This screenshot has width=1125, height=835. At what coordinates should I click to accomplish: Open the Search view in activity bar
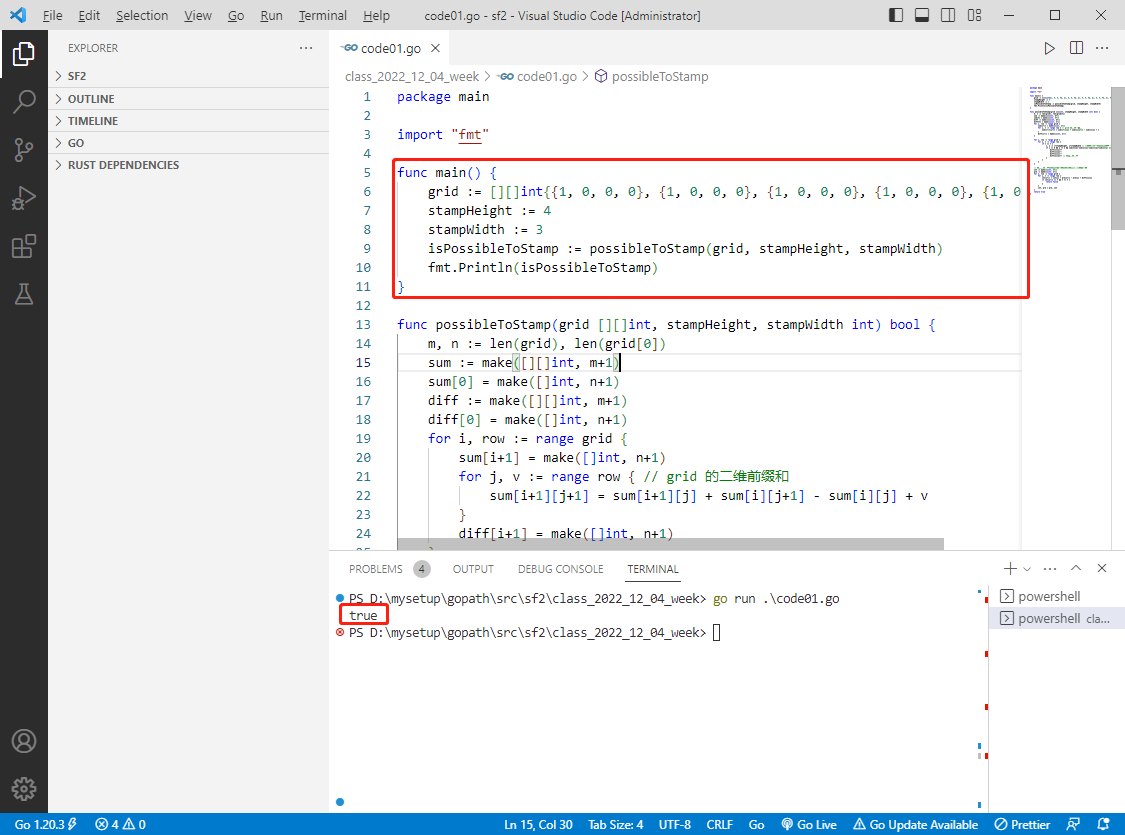[24, 101]
